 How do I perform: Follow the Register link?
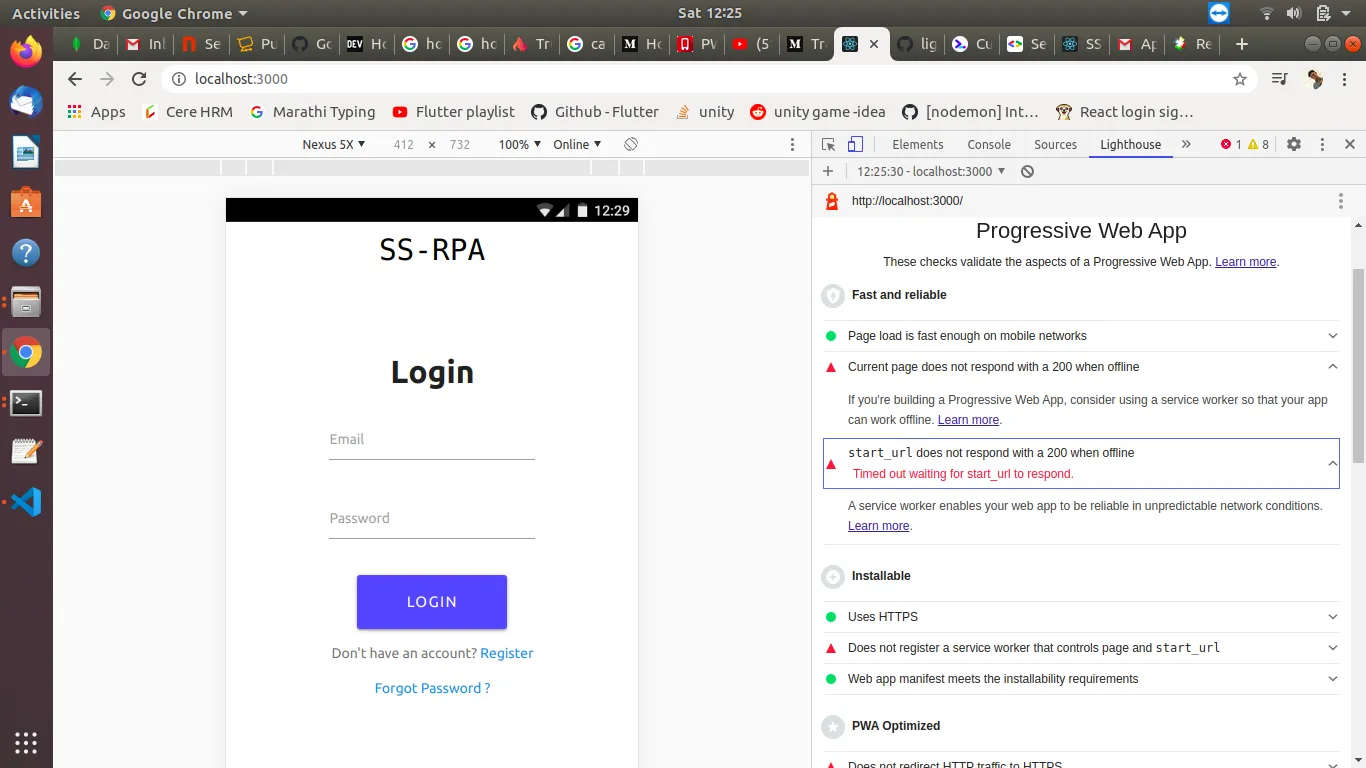(507, 653)
